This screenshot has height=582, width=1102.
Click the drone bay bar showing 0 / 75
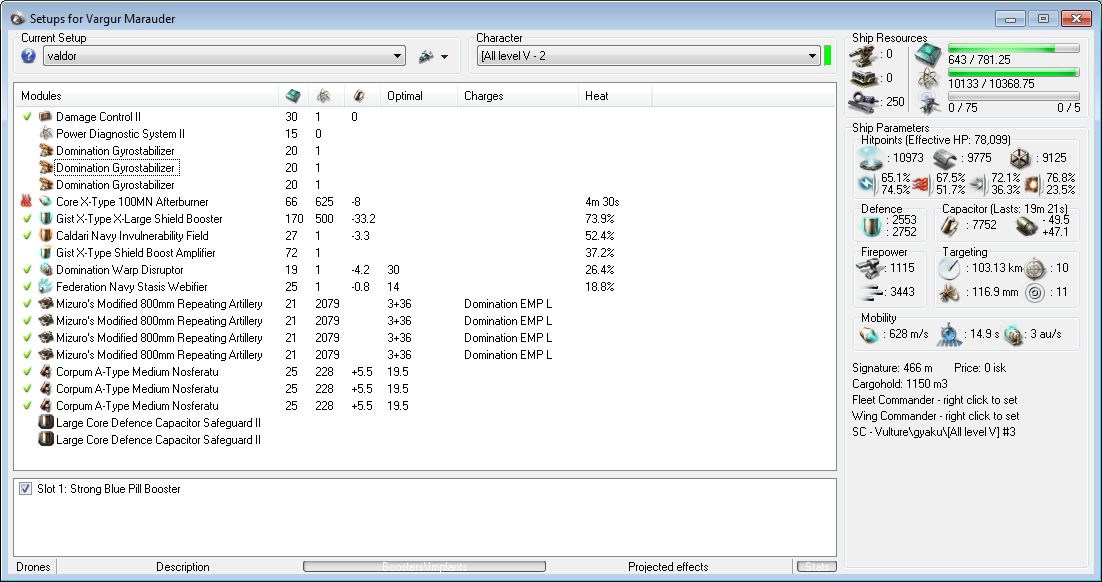pyautogui.click(x=1013, y=96)
